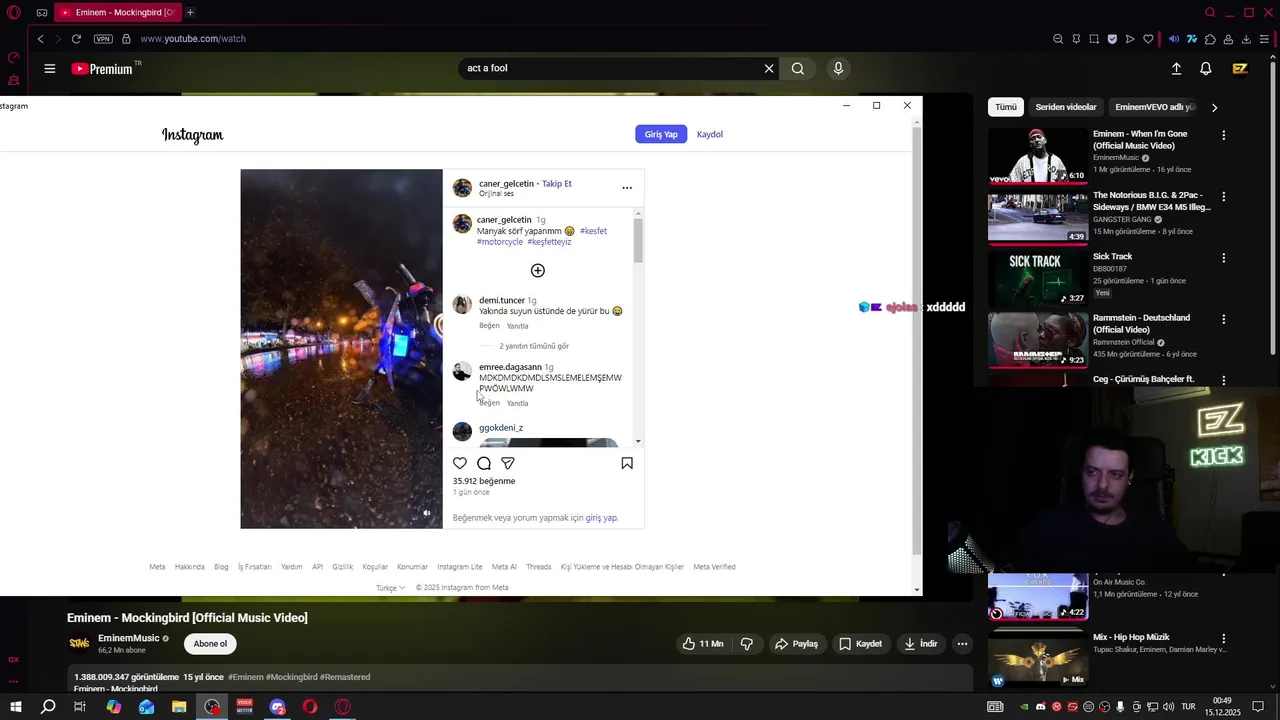Open File Explorer from the taskbar

(x=179, y=707)
